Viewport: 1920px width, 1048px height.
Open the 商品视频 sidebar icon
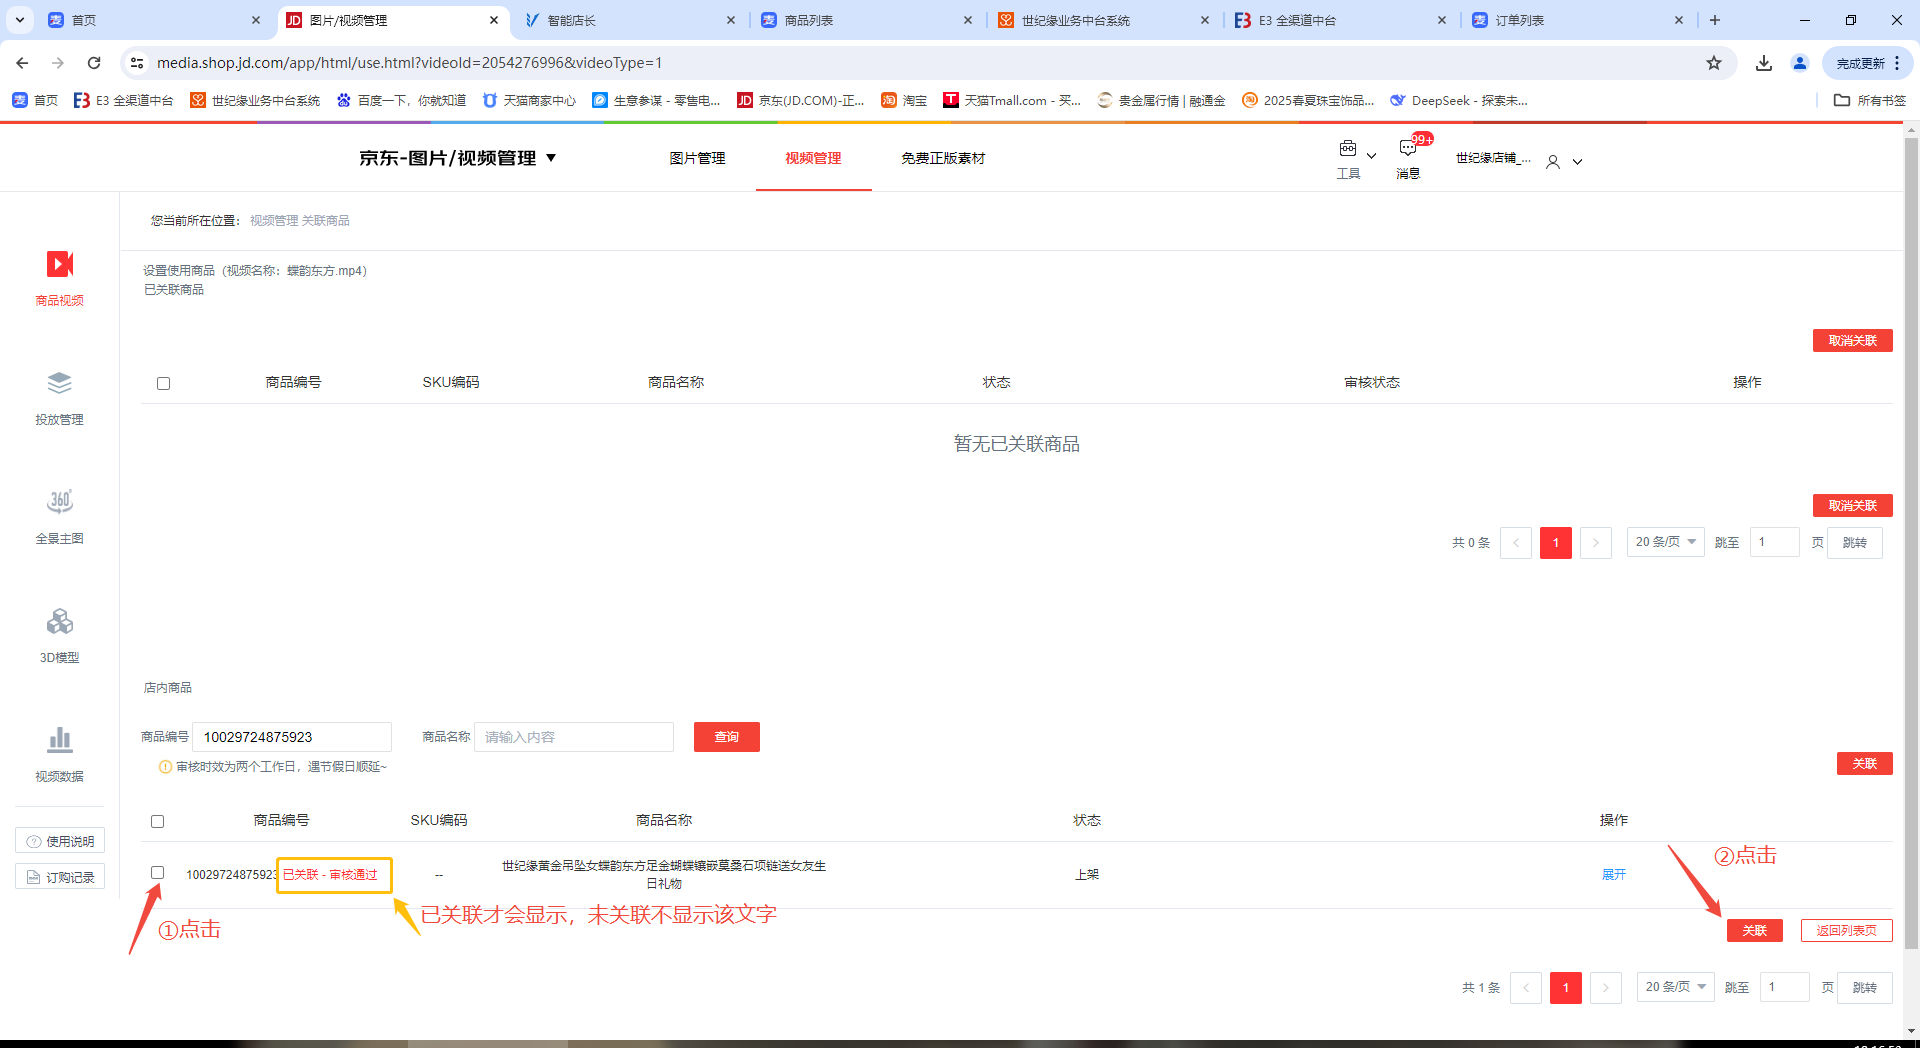click(60, 264)
